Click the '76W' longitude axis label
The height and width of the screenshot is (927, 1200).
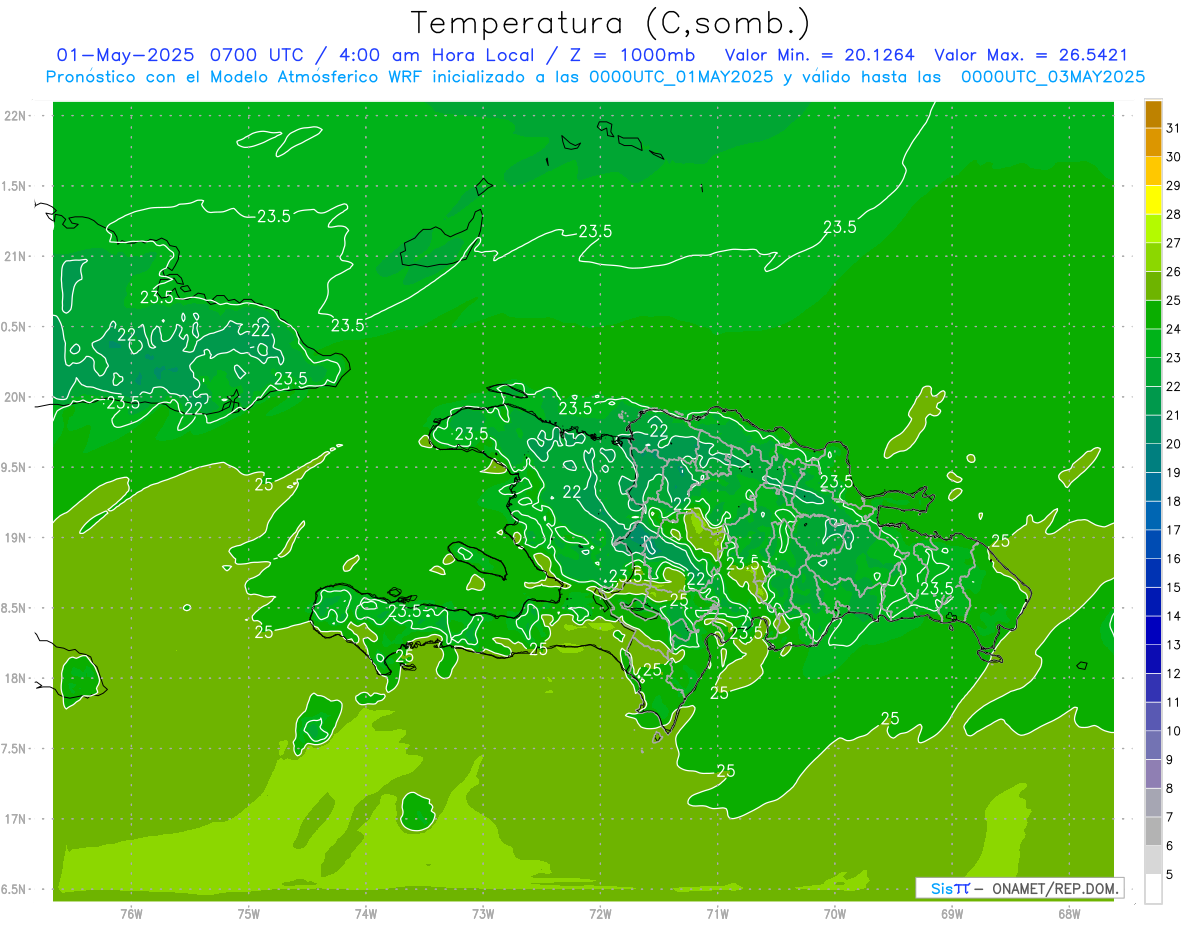(x=131, y=913)
